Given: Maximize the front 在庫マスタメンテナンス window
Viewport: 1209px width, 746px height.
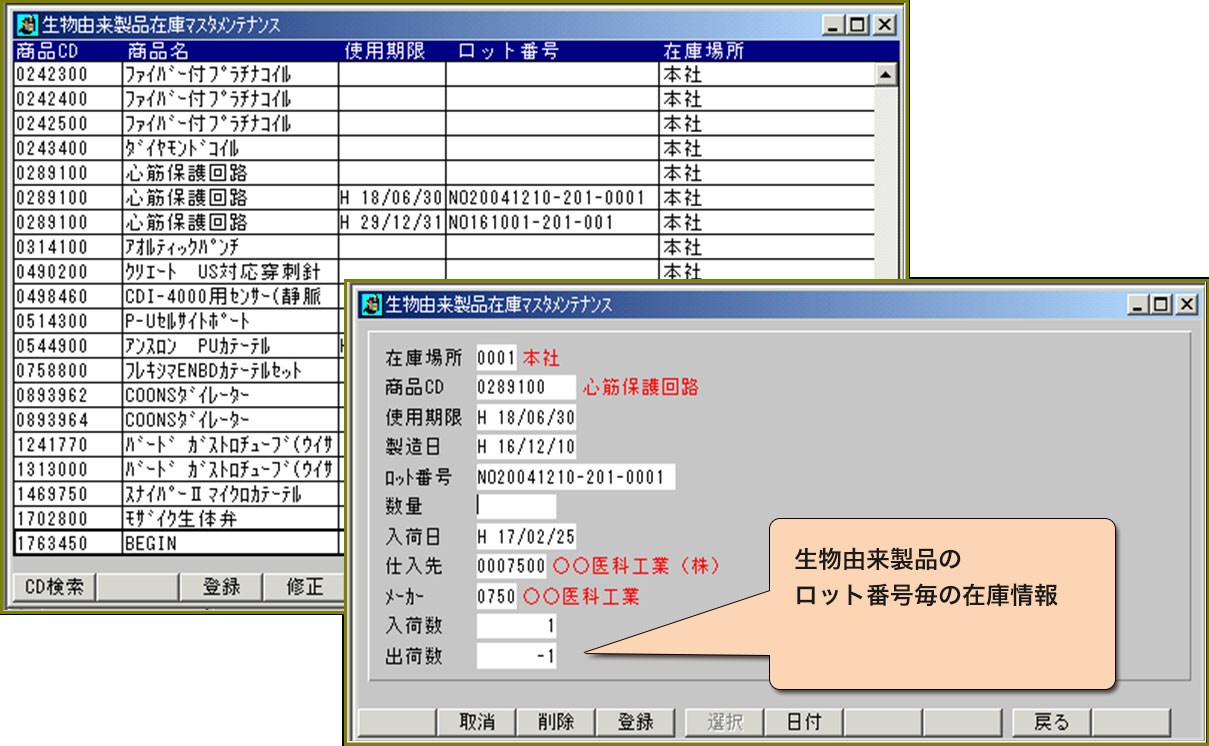Looking at the screenshot, I should (x=1161, y=304).
